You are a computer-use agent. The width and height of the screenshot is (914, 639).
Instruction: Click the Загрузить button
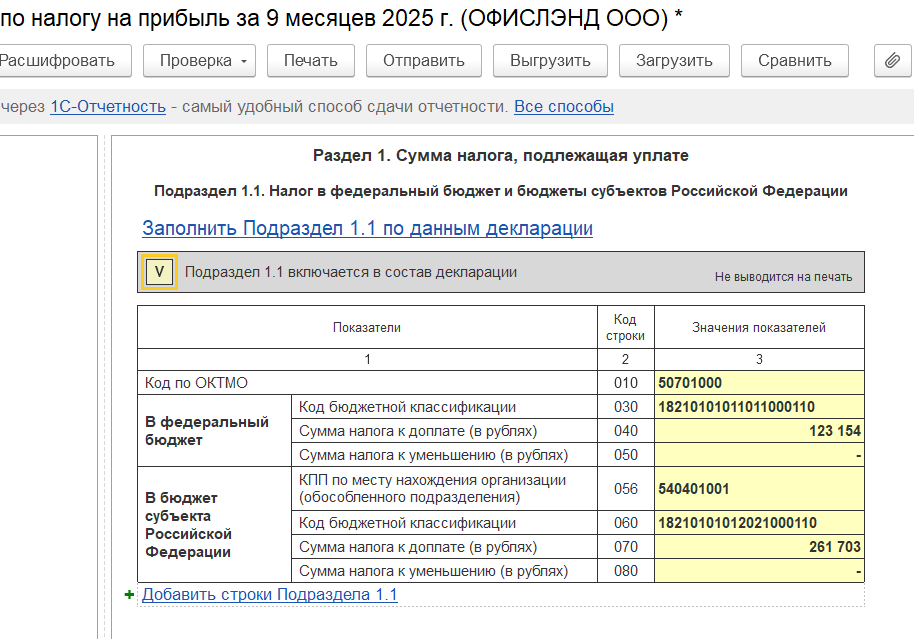[x=674, y=61]
